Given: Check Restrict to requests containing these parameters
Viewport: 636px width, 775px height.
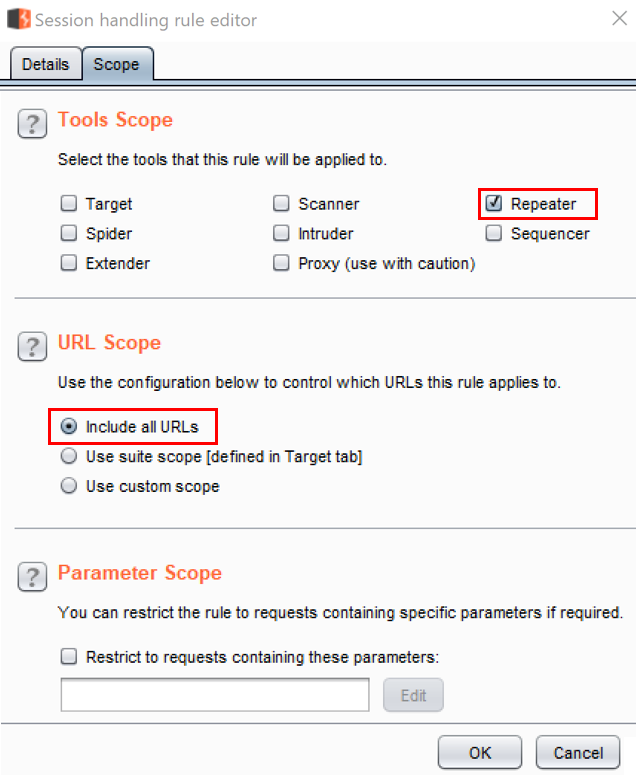Looking at the screenshot, I should (69, 657).
